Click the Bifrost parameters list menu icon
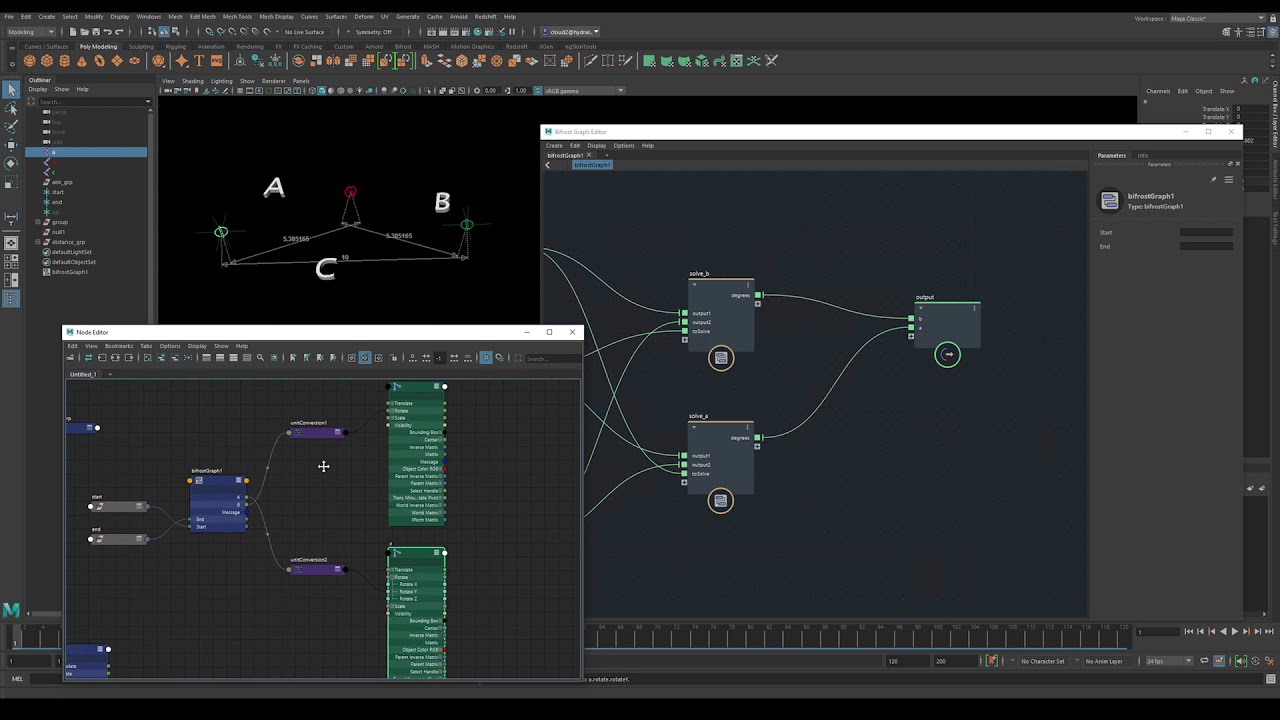This screenshot has width=1280, height=720. click(1229, 180)
